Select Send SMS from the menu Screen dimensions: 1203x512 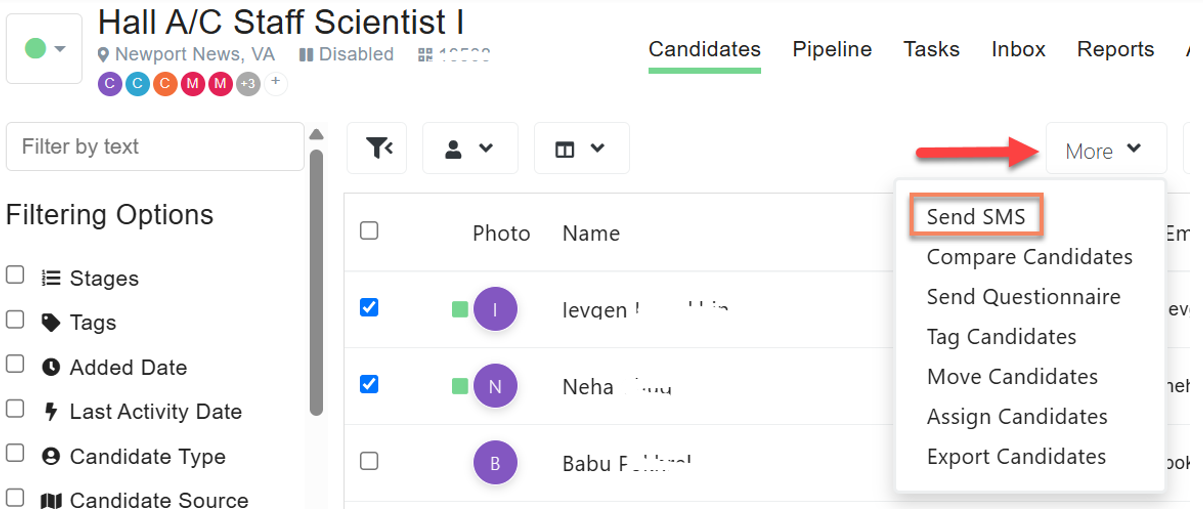click(976, 216)
